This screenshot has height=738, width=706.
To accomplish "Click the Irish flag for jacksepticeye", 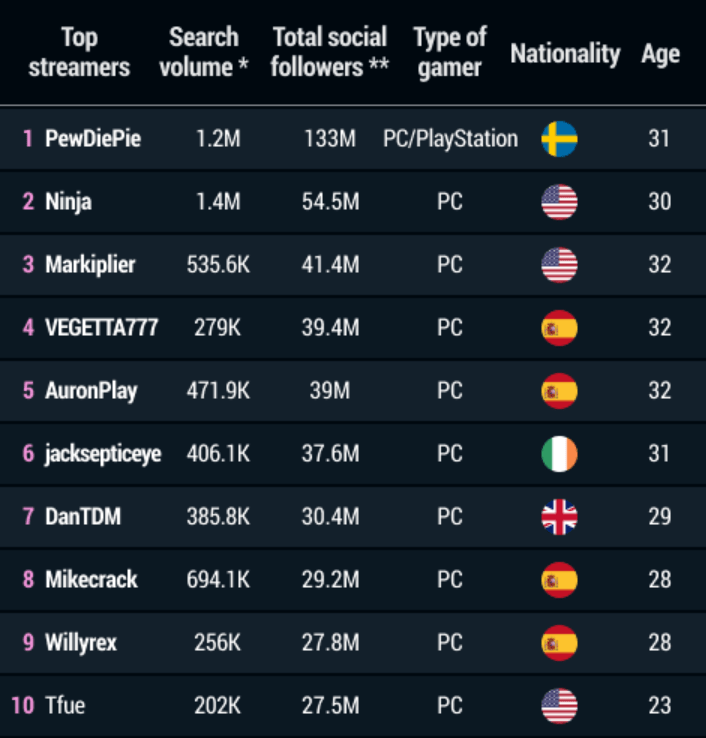I will [559, 454].
